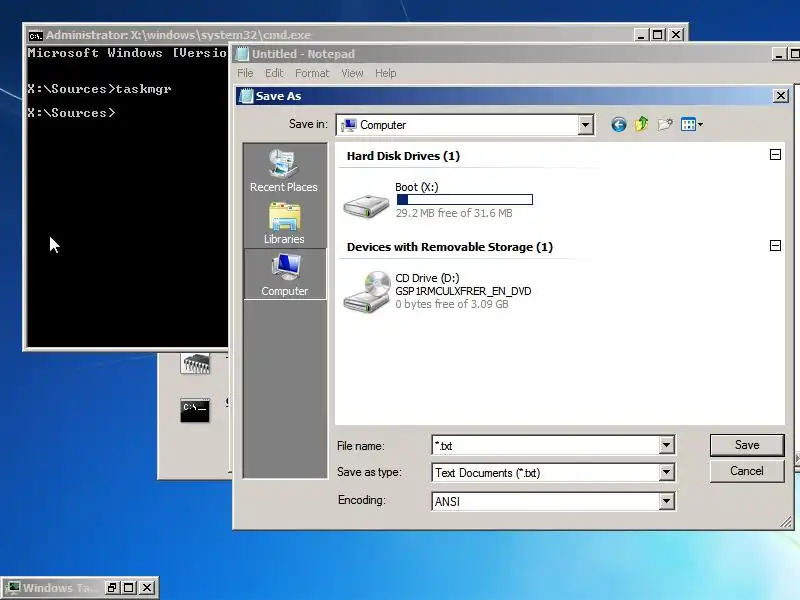The height and width of the screenshot is (600, 800).
Task: Open Libraries from the places bar
Action: click(x=284, y=223)
